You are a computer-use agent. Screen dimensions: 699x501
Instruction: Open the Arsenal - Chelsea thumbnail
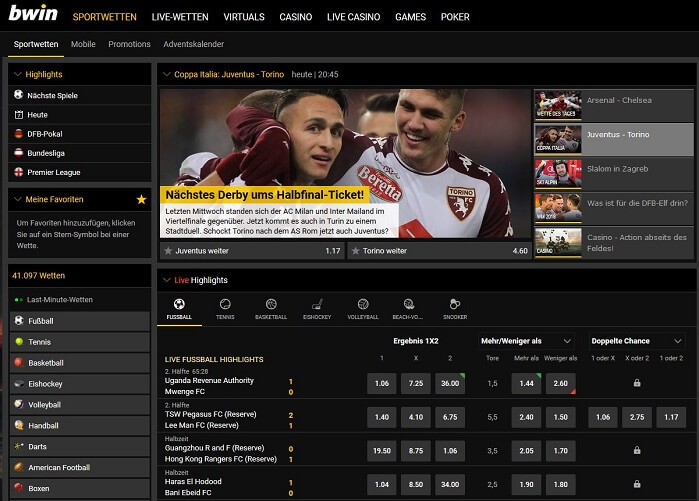tap(558, 105)
